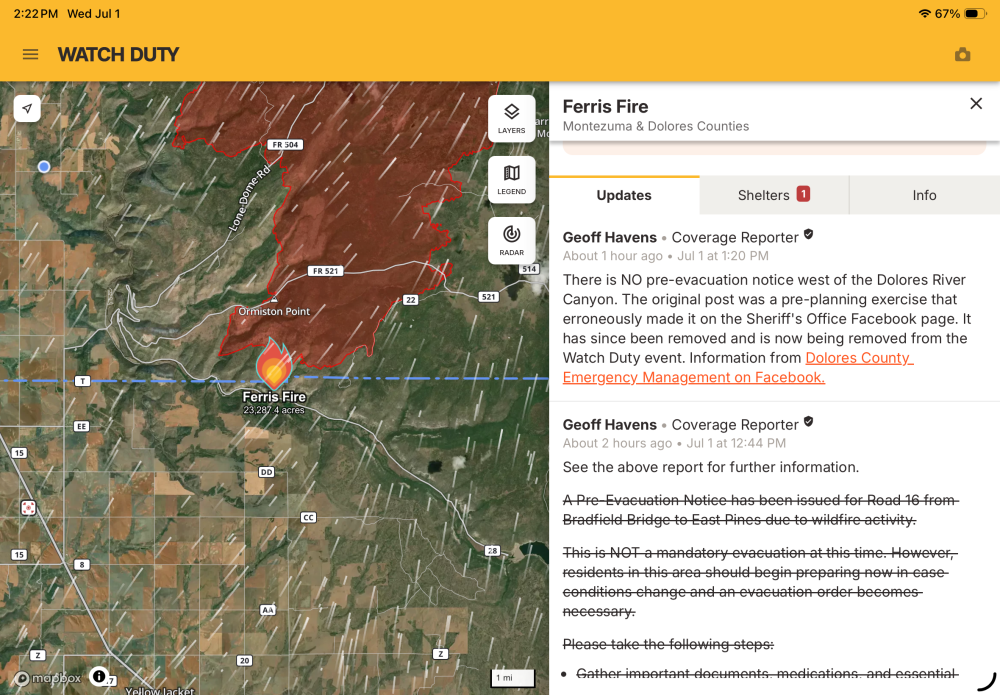Image resolution: width=1000 pixels, height=695 pixels.
Task: Switch to the Shelters tab
Action: tap(774, 195)
